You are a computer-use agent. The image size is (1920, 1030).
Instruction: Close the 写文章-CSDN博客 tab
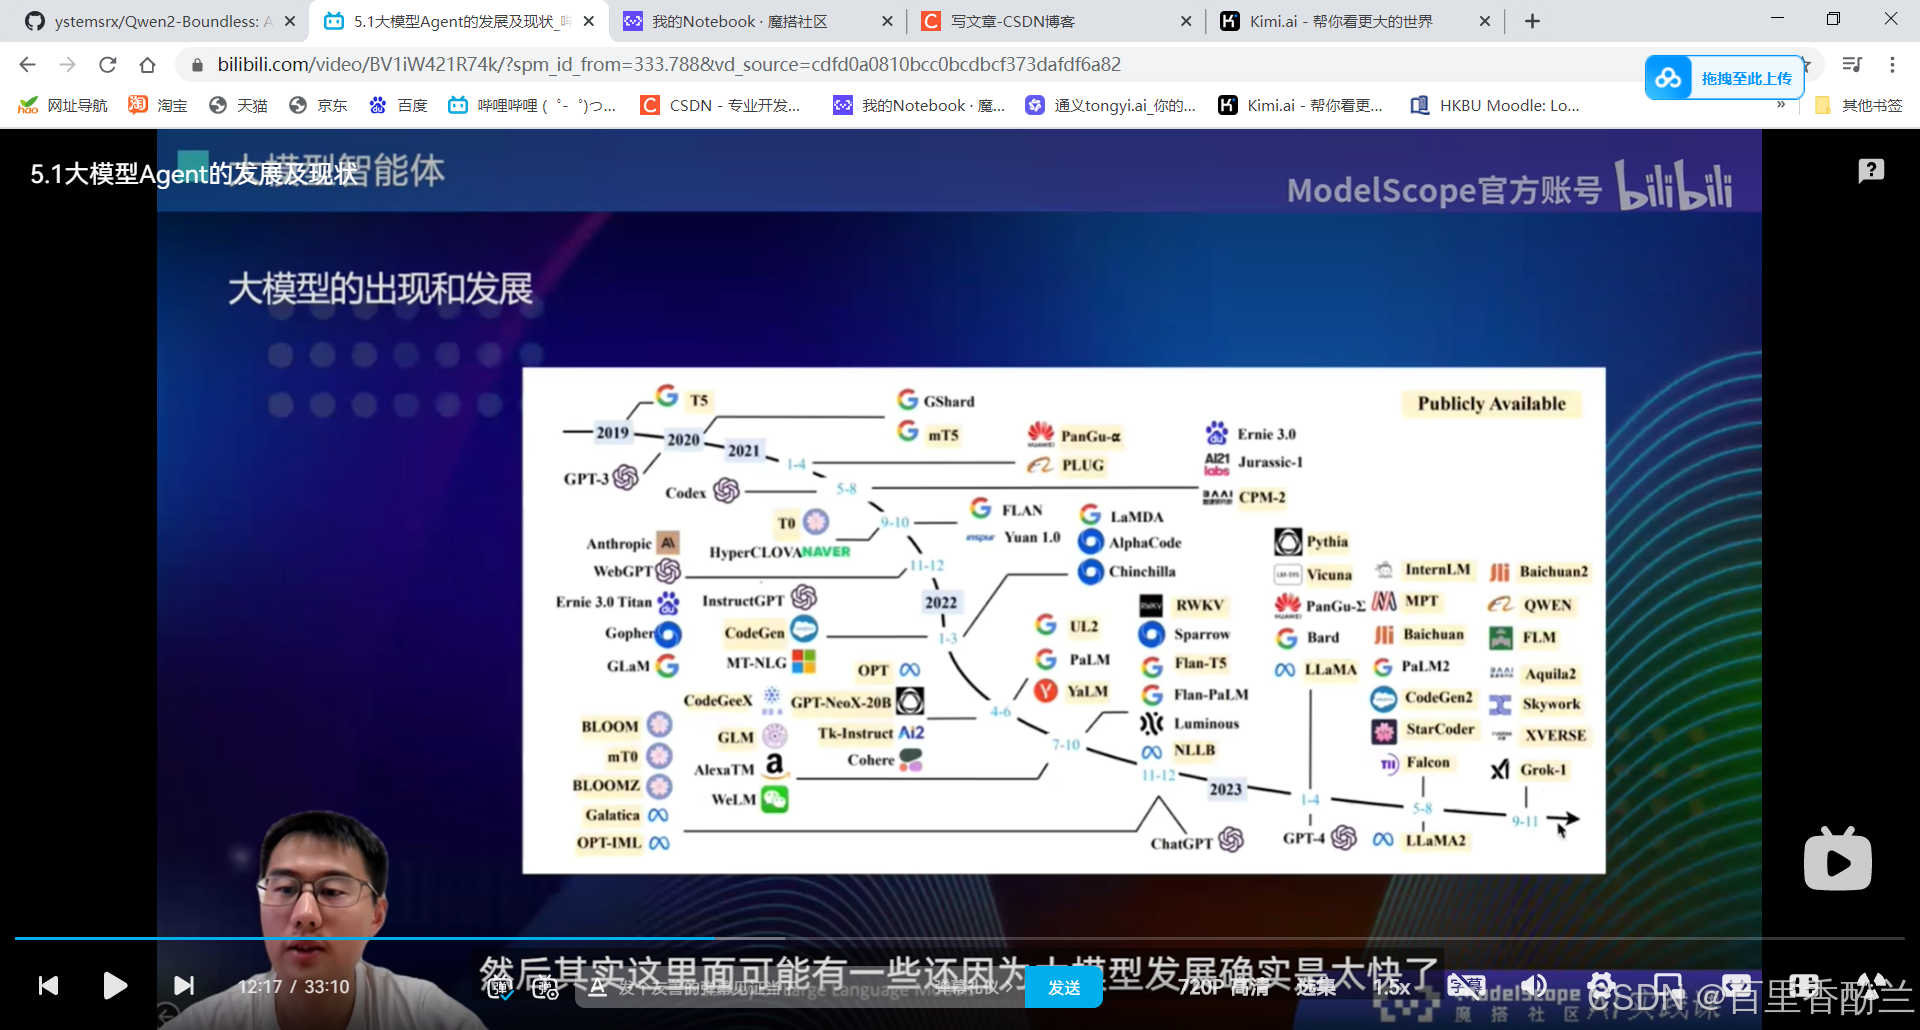coord(1186,21)
